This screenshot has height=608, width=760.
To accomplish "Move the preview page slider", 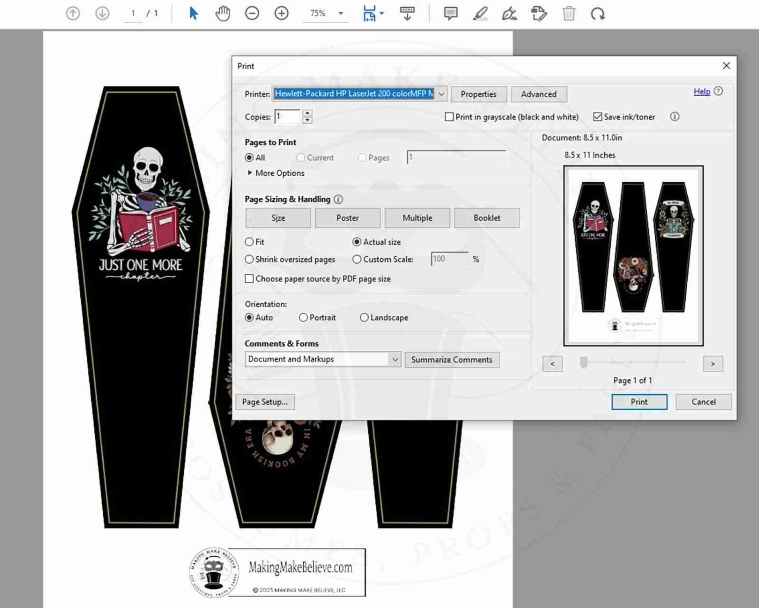I will pyautogui.click(x=584, y=362).
